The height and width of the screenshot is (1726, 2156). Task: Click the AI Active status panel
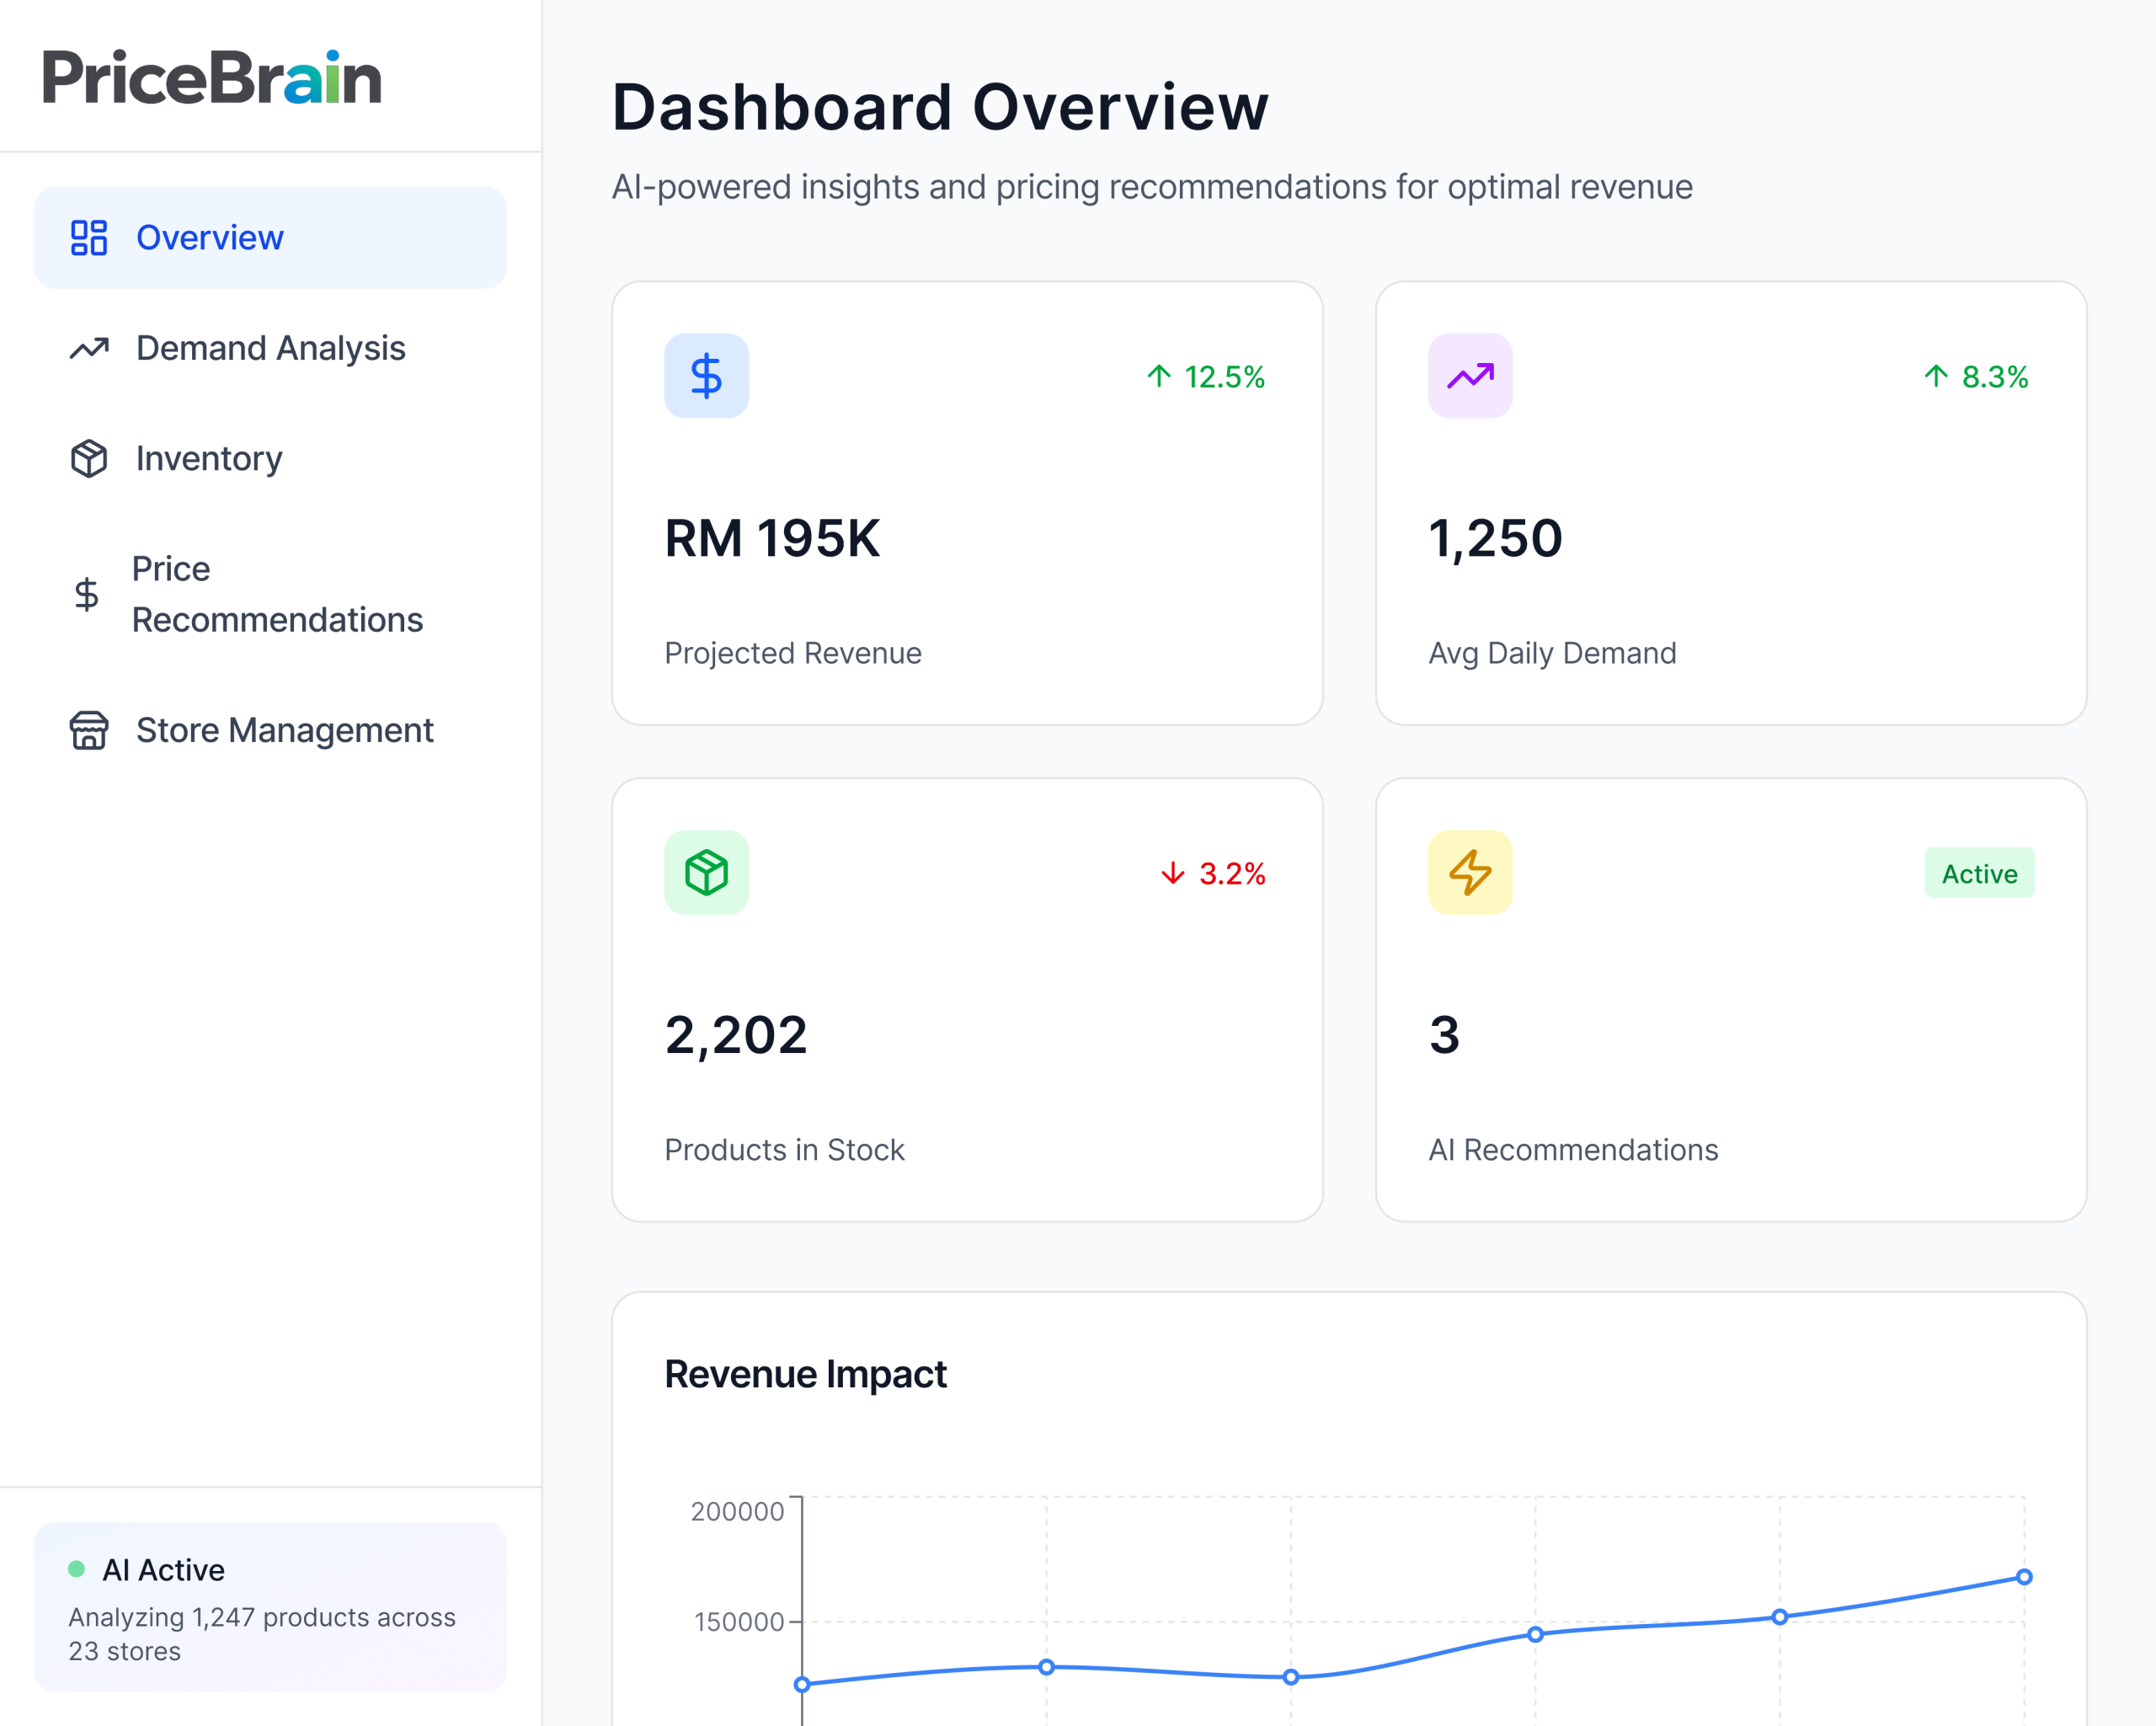click(270, 1607)
